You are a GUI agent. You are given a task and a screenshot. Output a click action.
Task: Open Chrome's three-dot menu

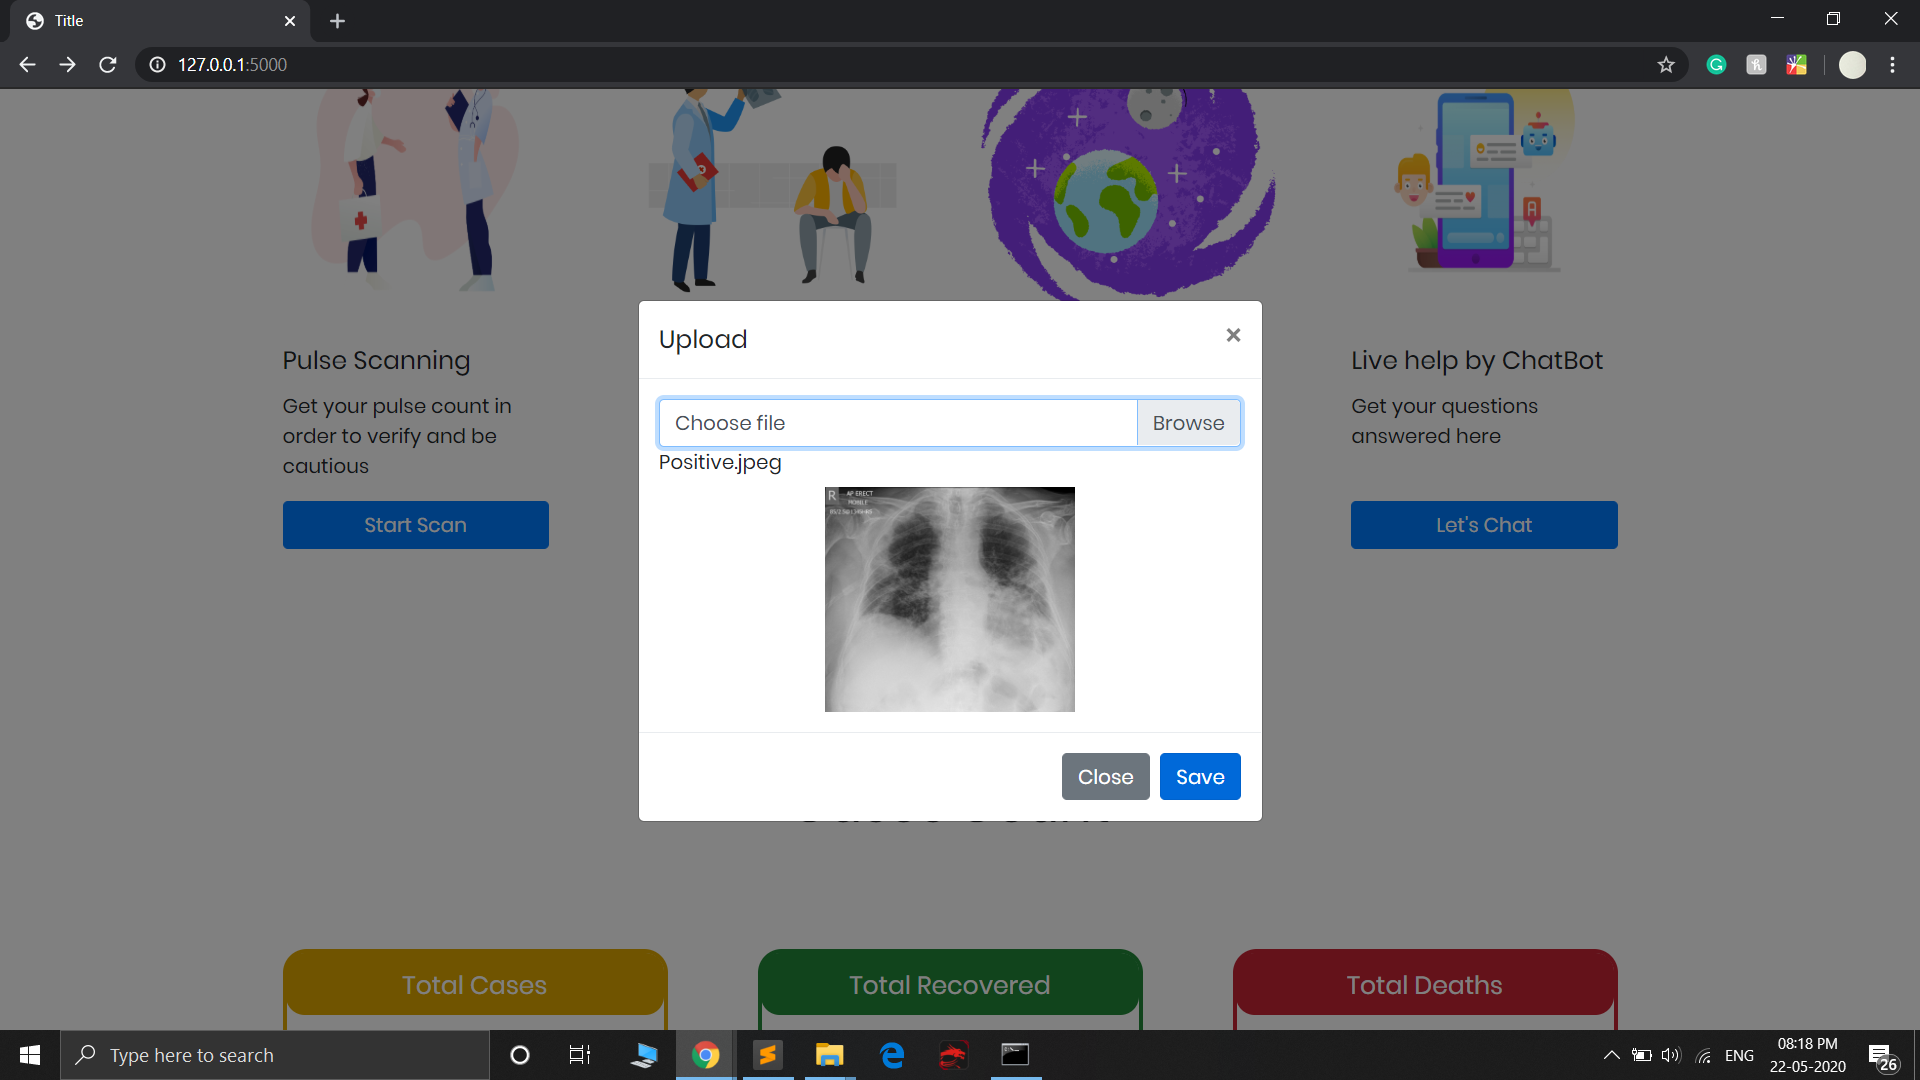[1892, 65]
